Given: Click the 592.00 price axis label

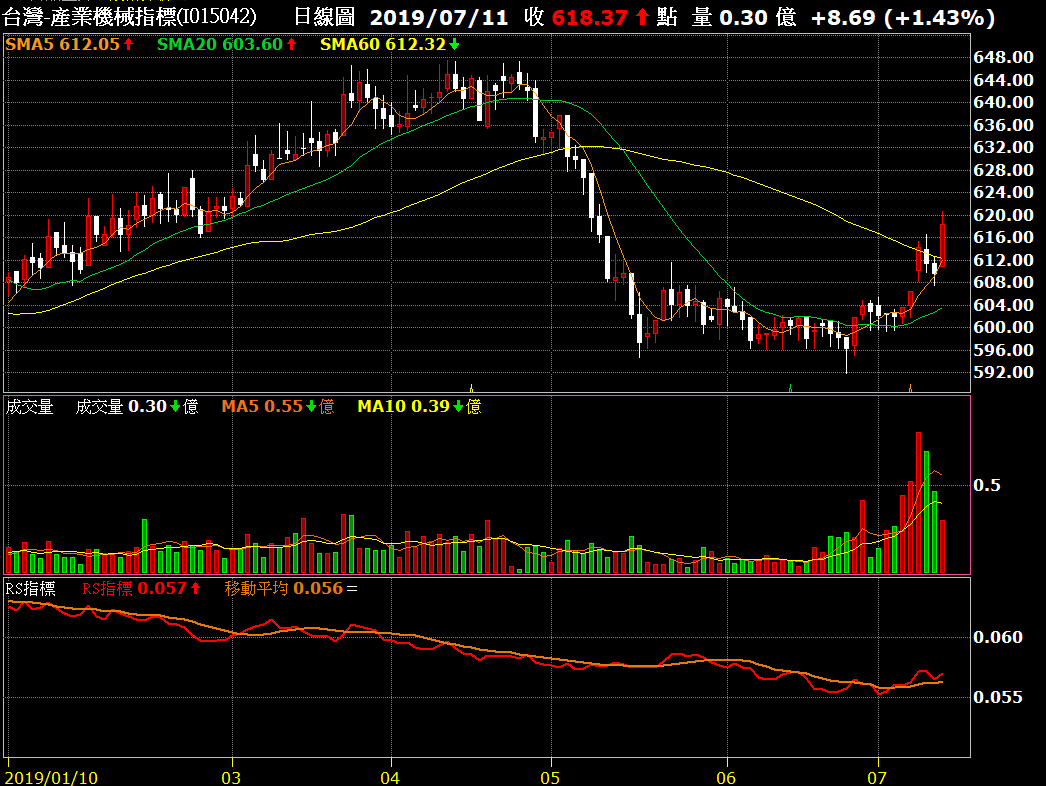Looking at the screenshot, I should [1003, 372].
